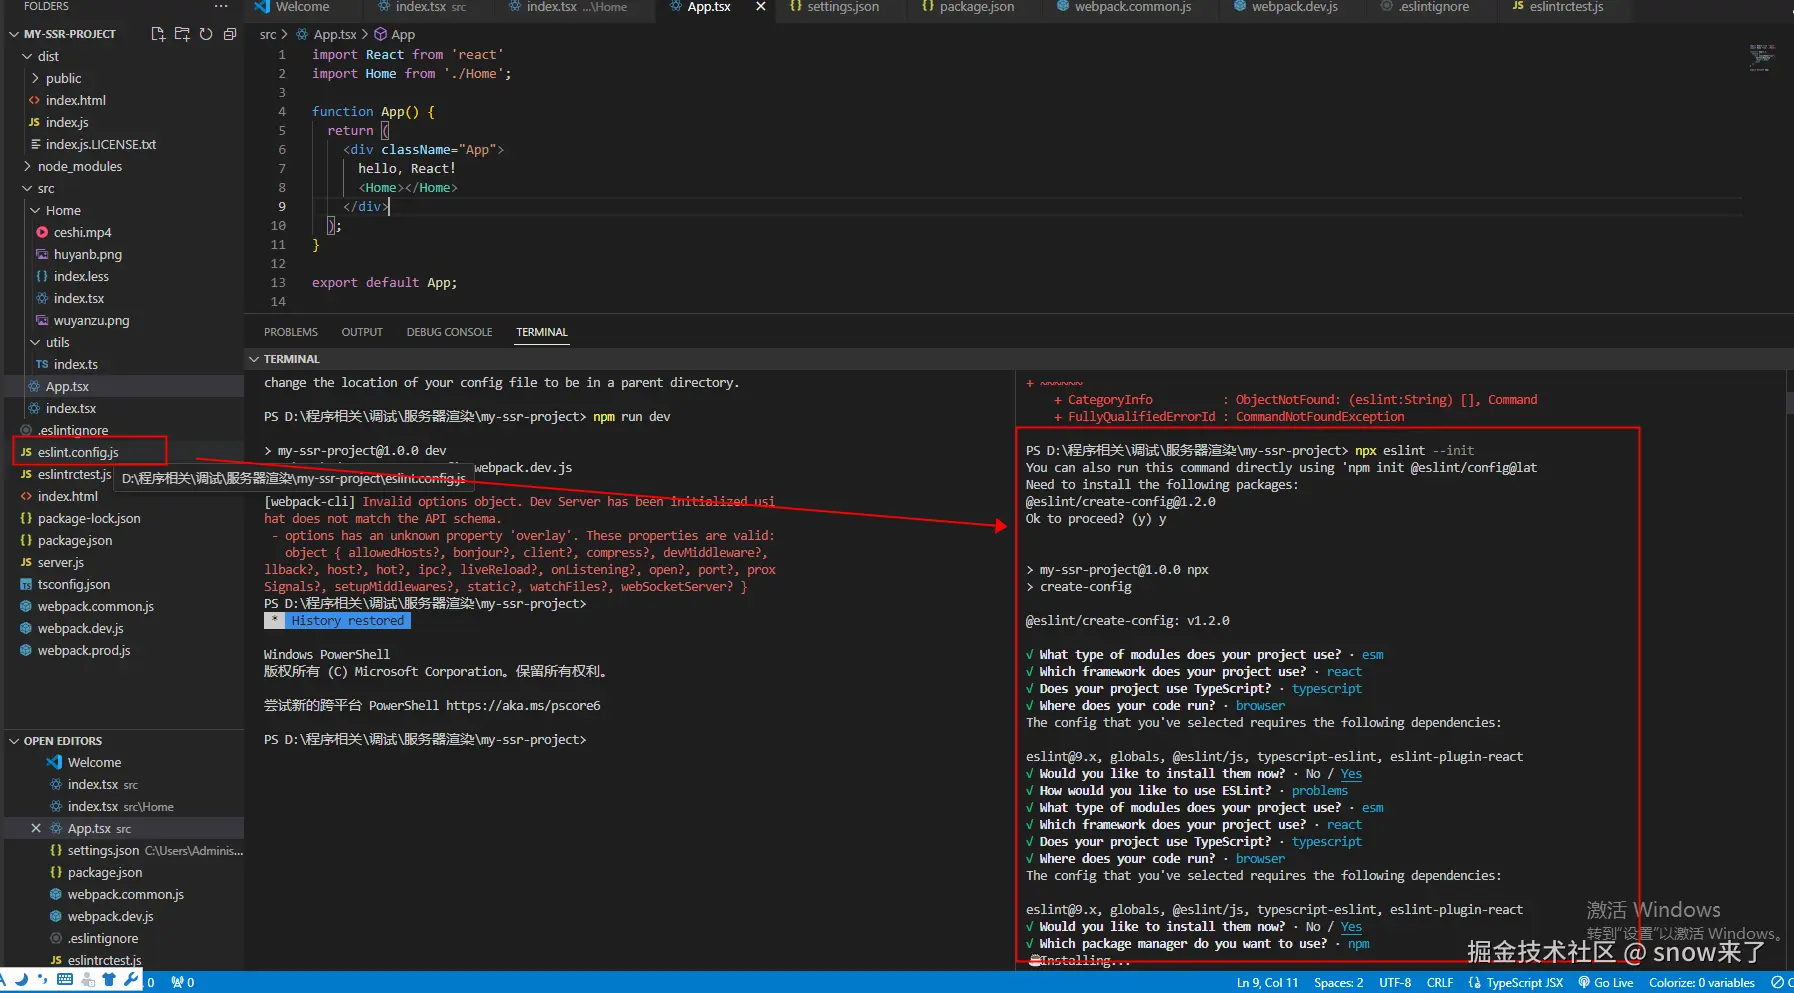Toggle the moon icon in input method bar
The height and width of the screenshot is (993, 1794).
(x=20, y=980)
